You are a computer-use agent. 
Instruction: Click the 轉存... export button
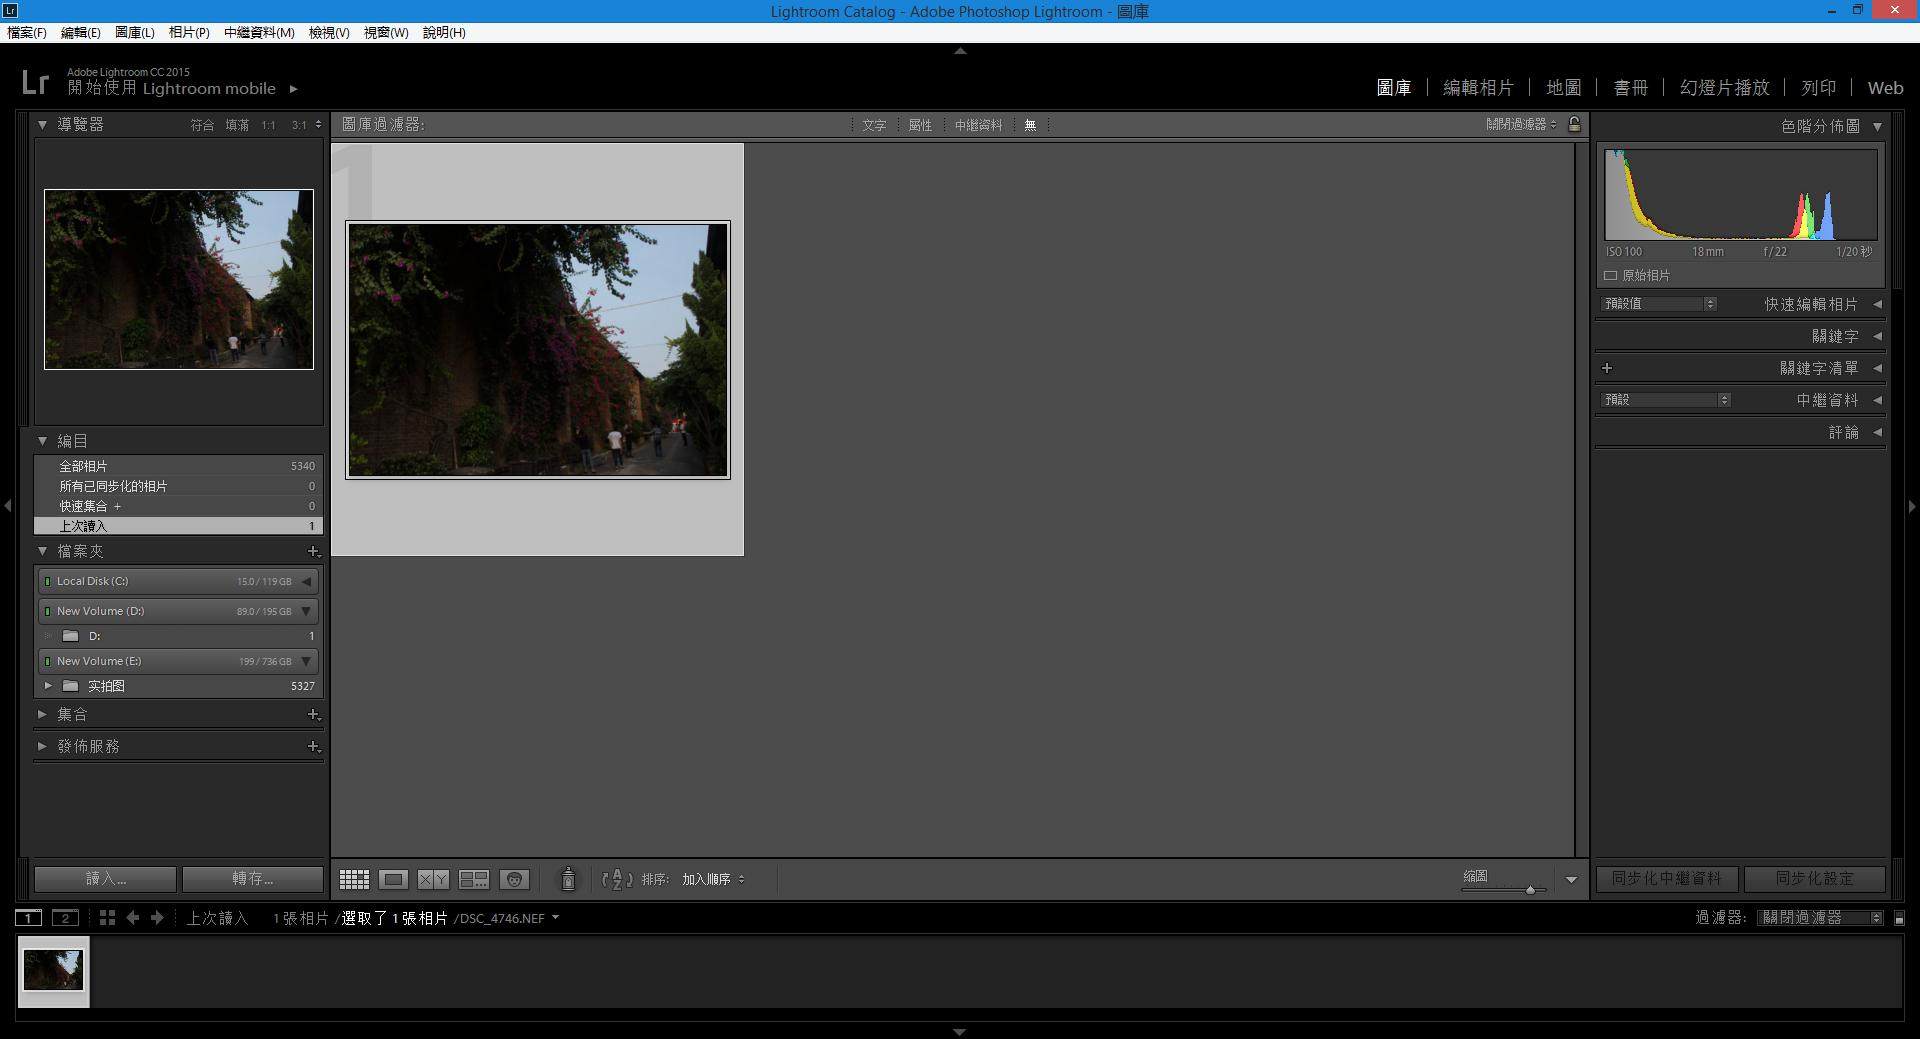(x=252, y=879)
